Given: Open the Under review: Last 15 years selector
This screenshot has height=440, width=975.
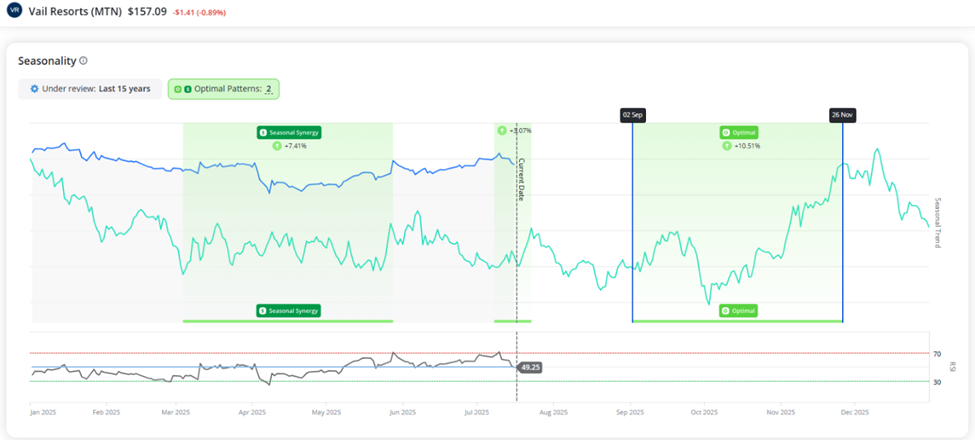Looking at the screenshot, I should pos(90,89).
